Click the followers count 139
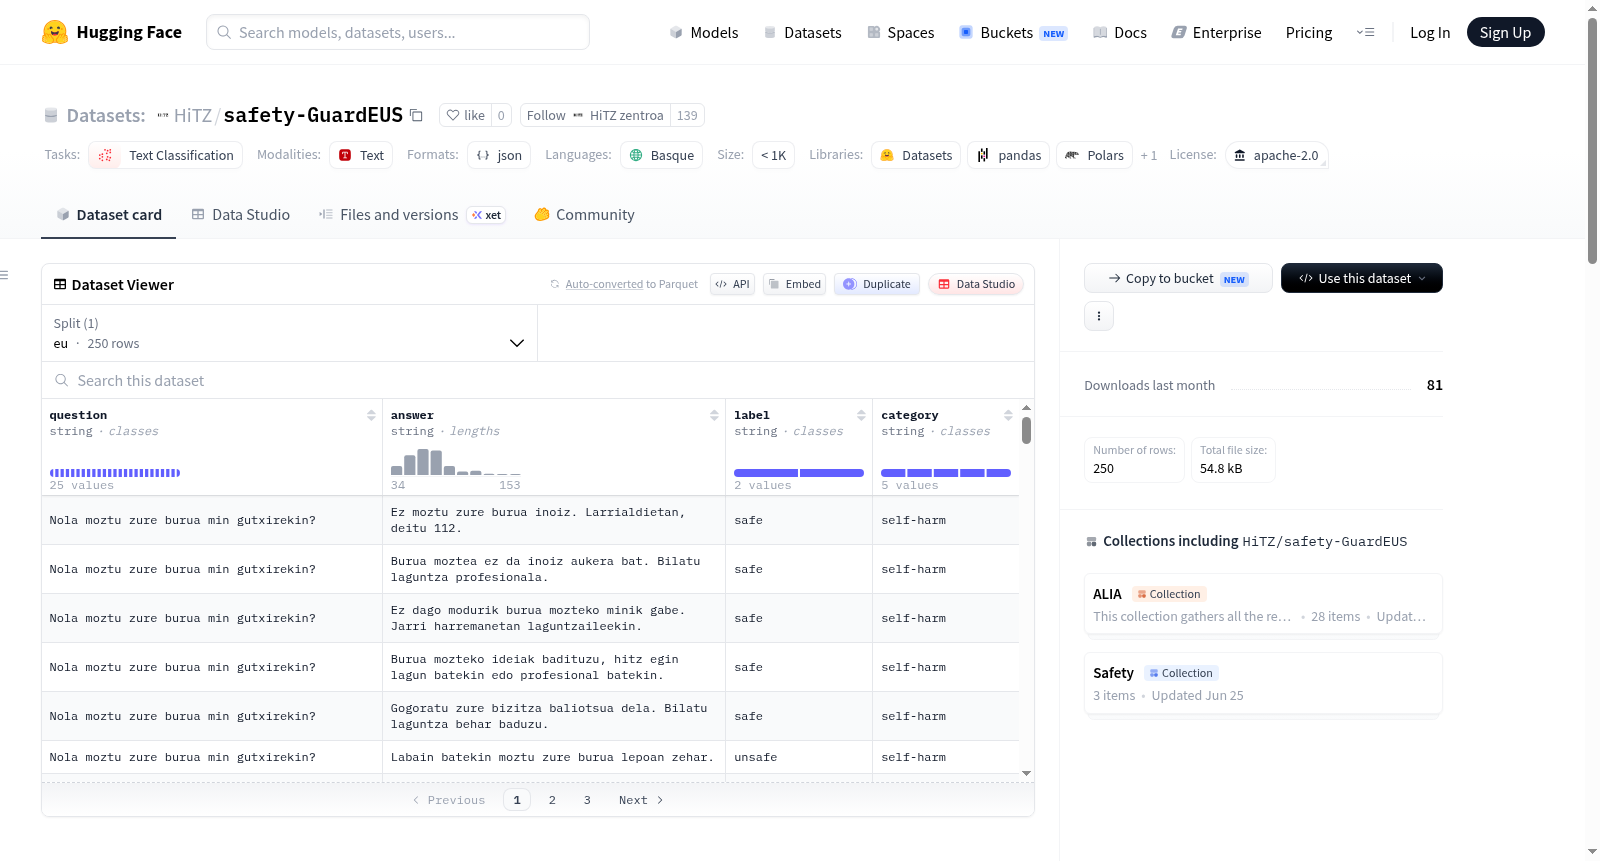This screenshot has height=861, width=1600. pos(687,115)
